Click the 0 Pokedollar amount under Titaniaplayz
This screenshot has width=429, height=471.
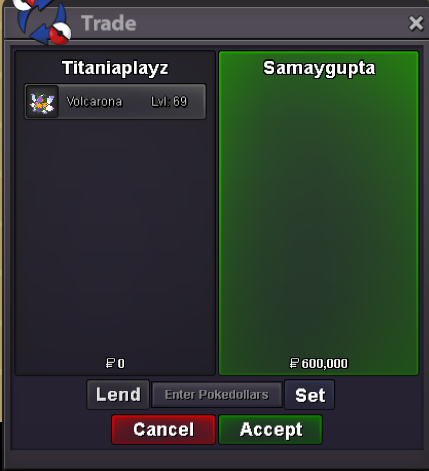point(121,363)
